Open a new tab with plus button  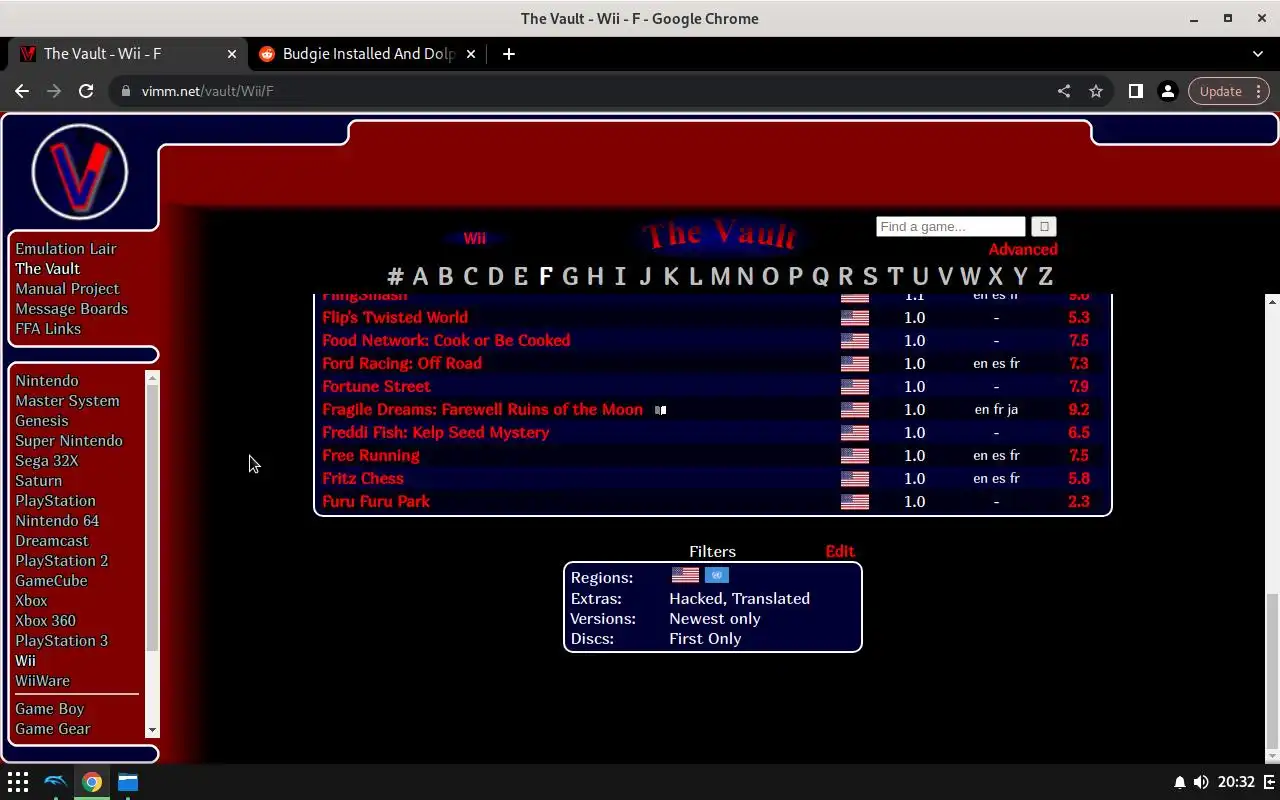(508, 54)
